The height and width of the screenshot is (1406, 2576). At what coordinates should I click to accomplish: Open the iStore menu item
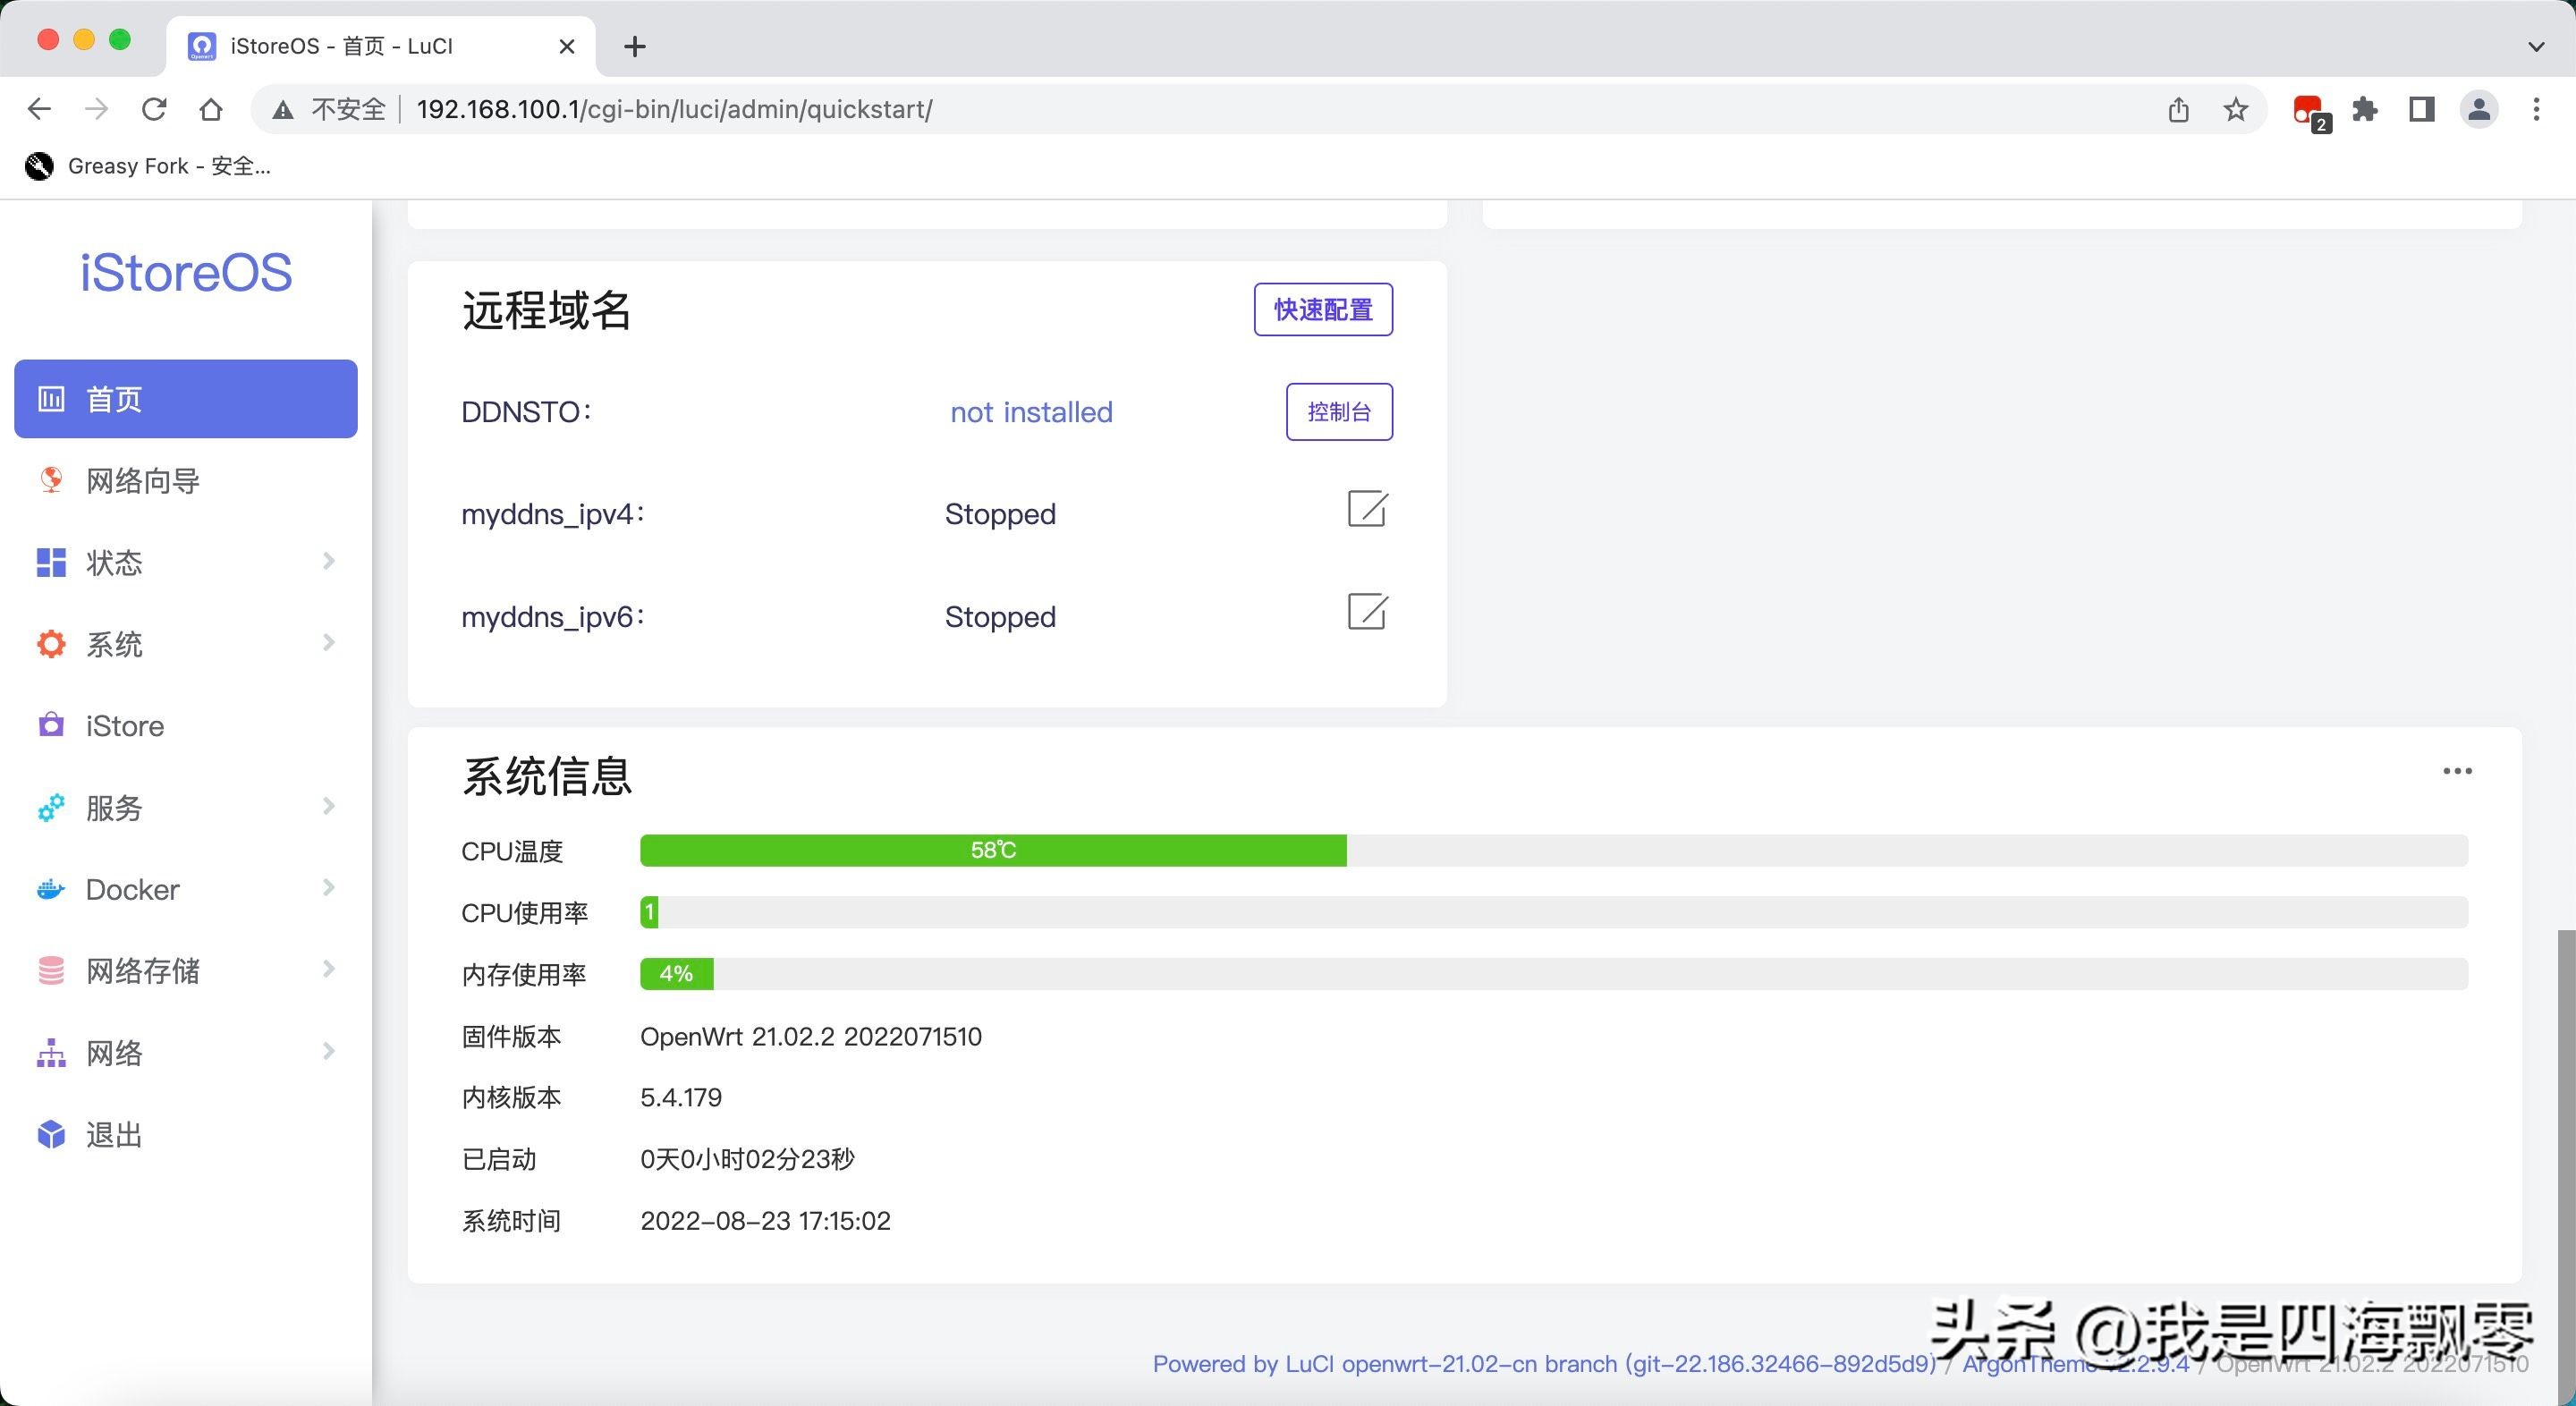(125, 726)
